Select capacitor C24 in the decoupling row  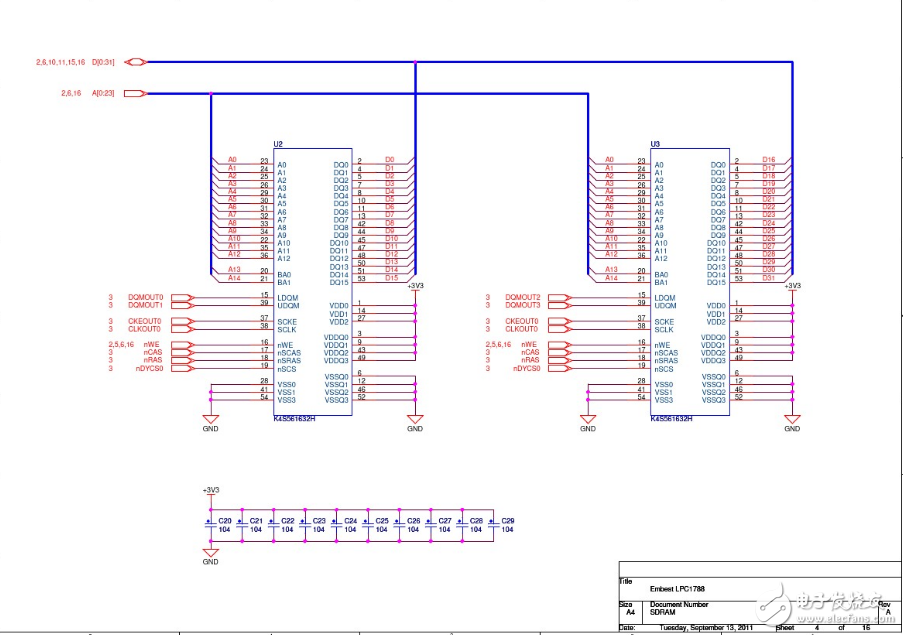coord(336,525)
